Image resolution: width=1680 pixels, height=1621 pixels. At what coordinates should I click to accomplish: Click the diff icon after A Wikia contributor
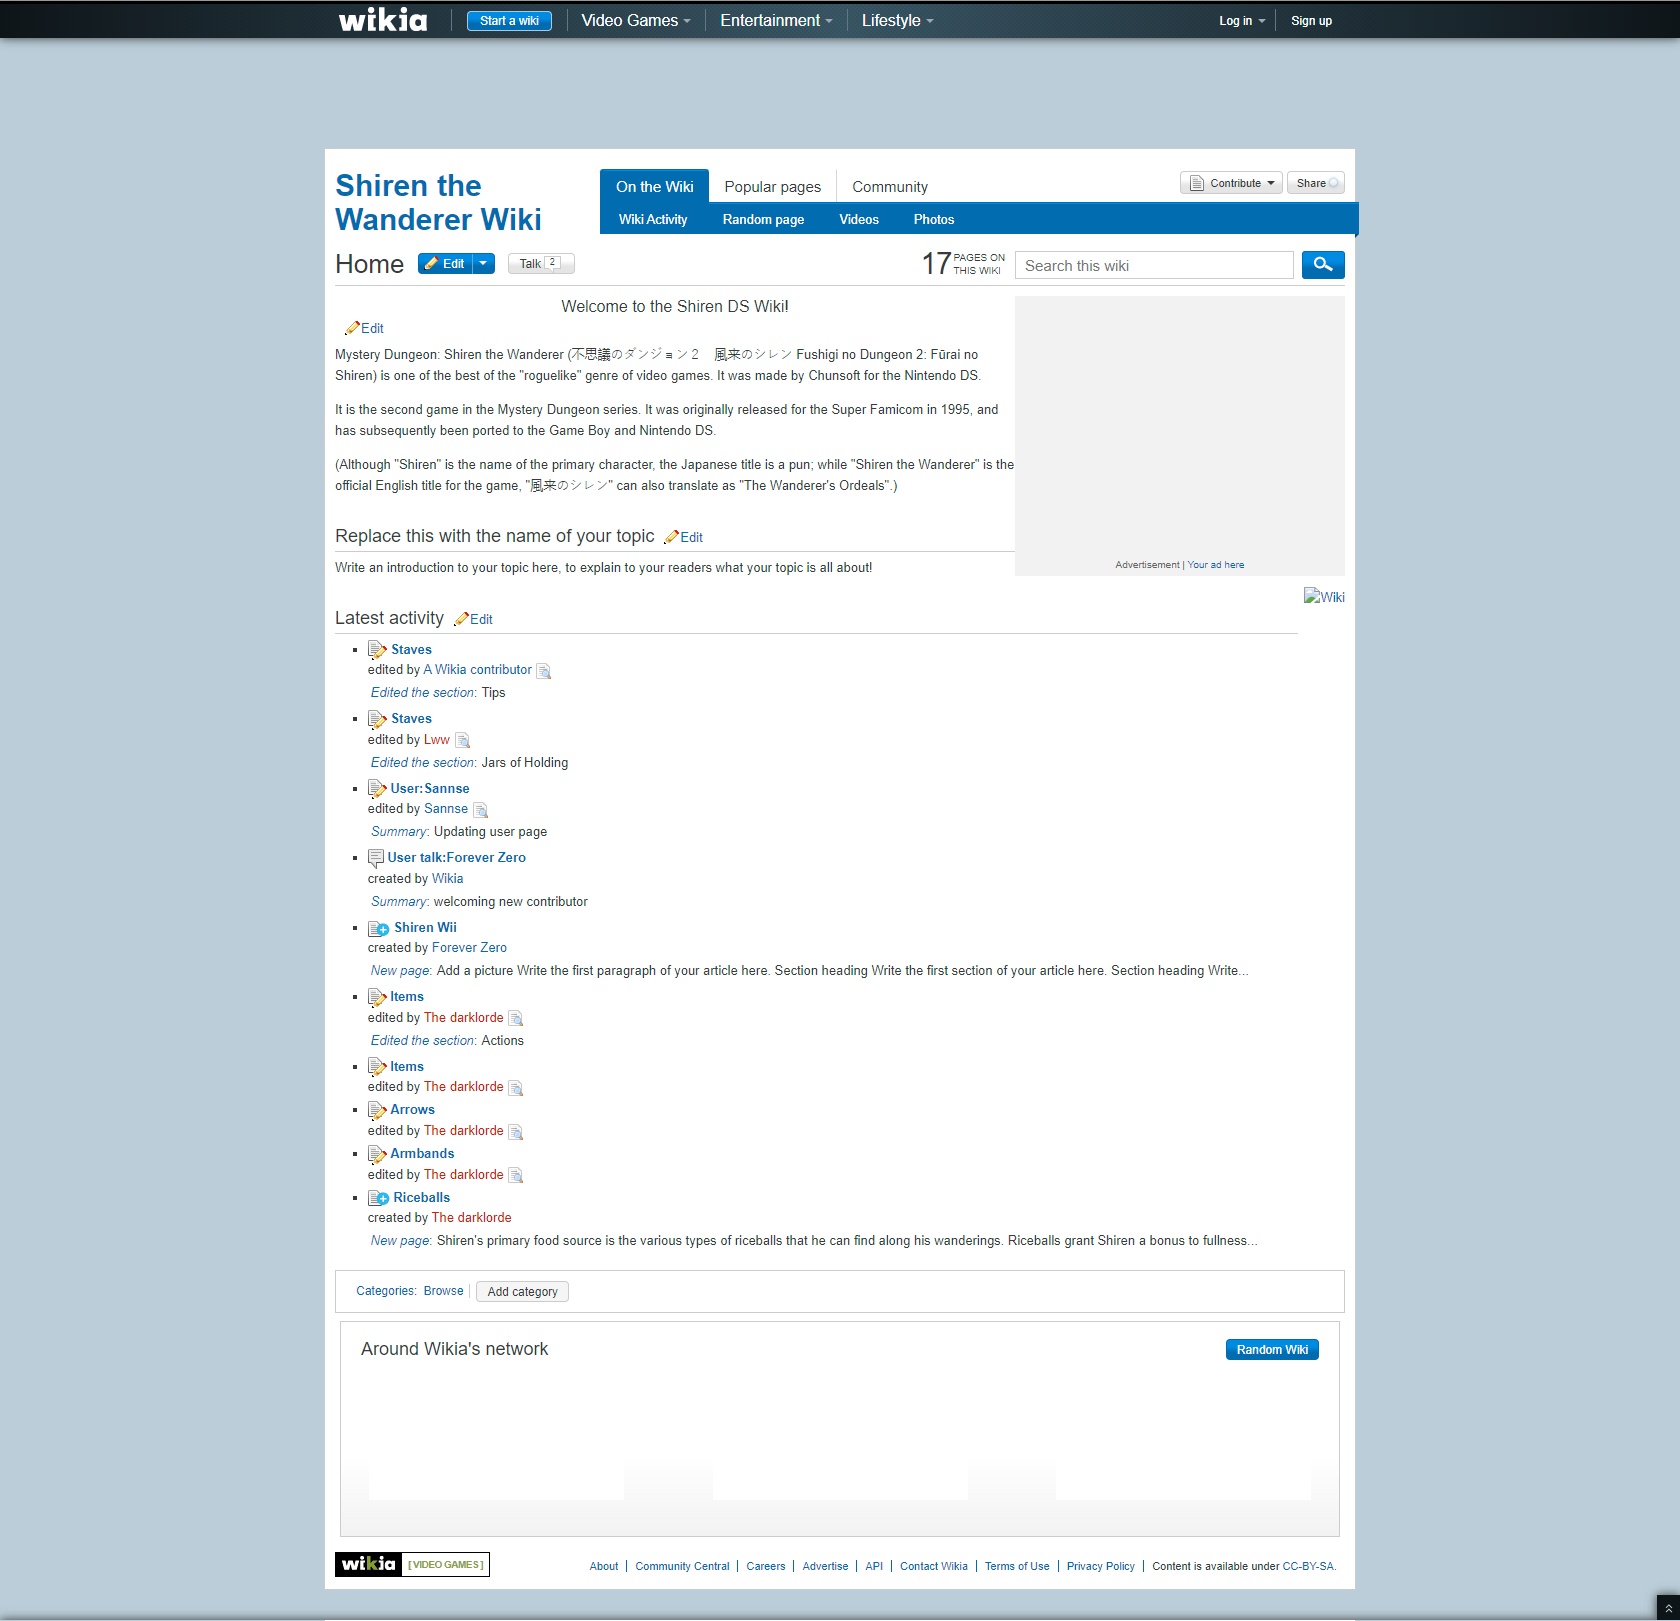544,671
